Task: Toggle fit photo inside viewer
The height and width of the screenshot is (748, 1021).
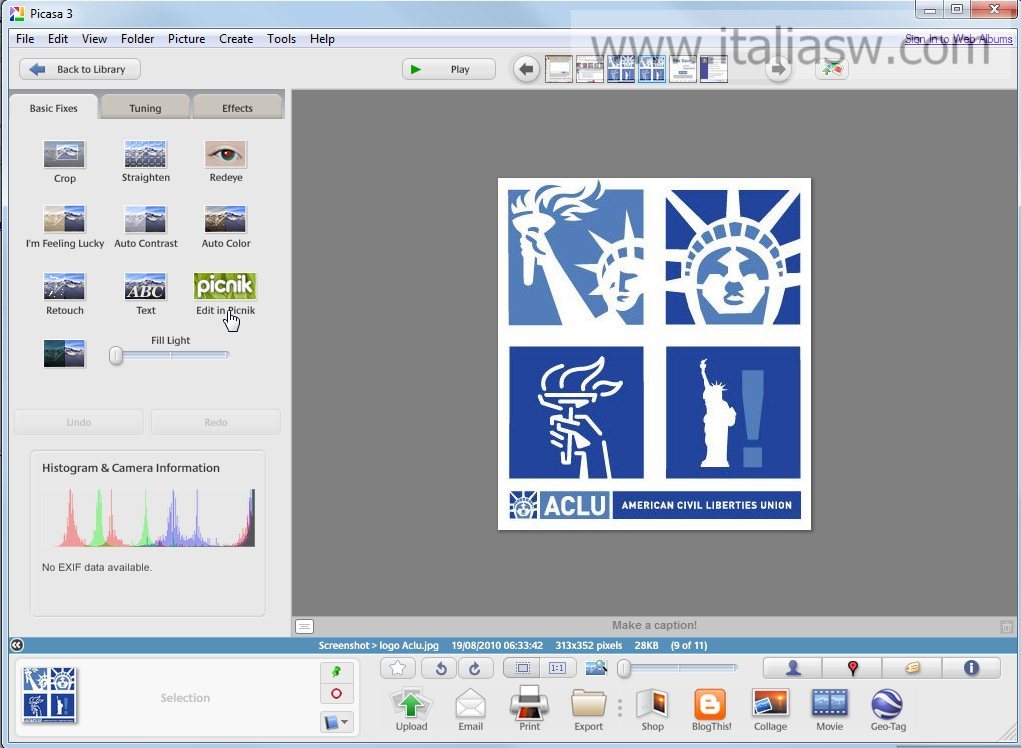Action: click(522, 668)
